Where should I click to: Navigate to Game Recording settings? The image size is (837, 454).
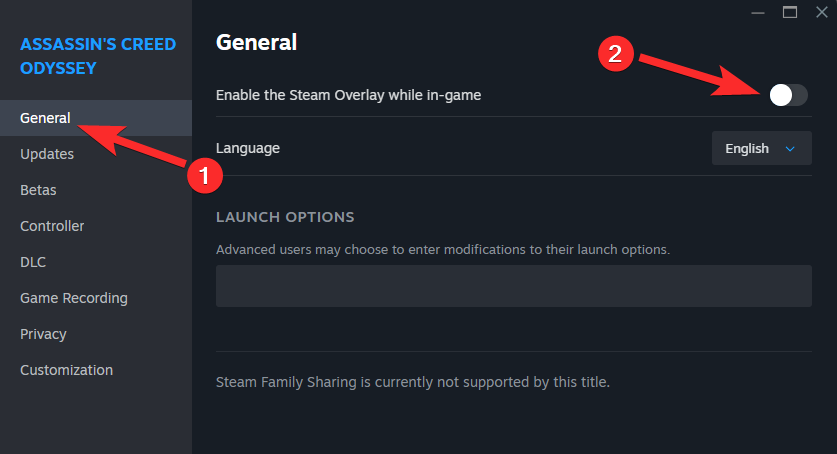tap(74, 298)
